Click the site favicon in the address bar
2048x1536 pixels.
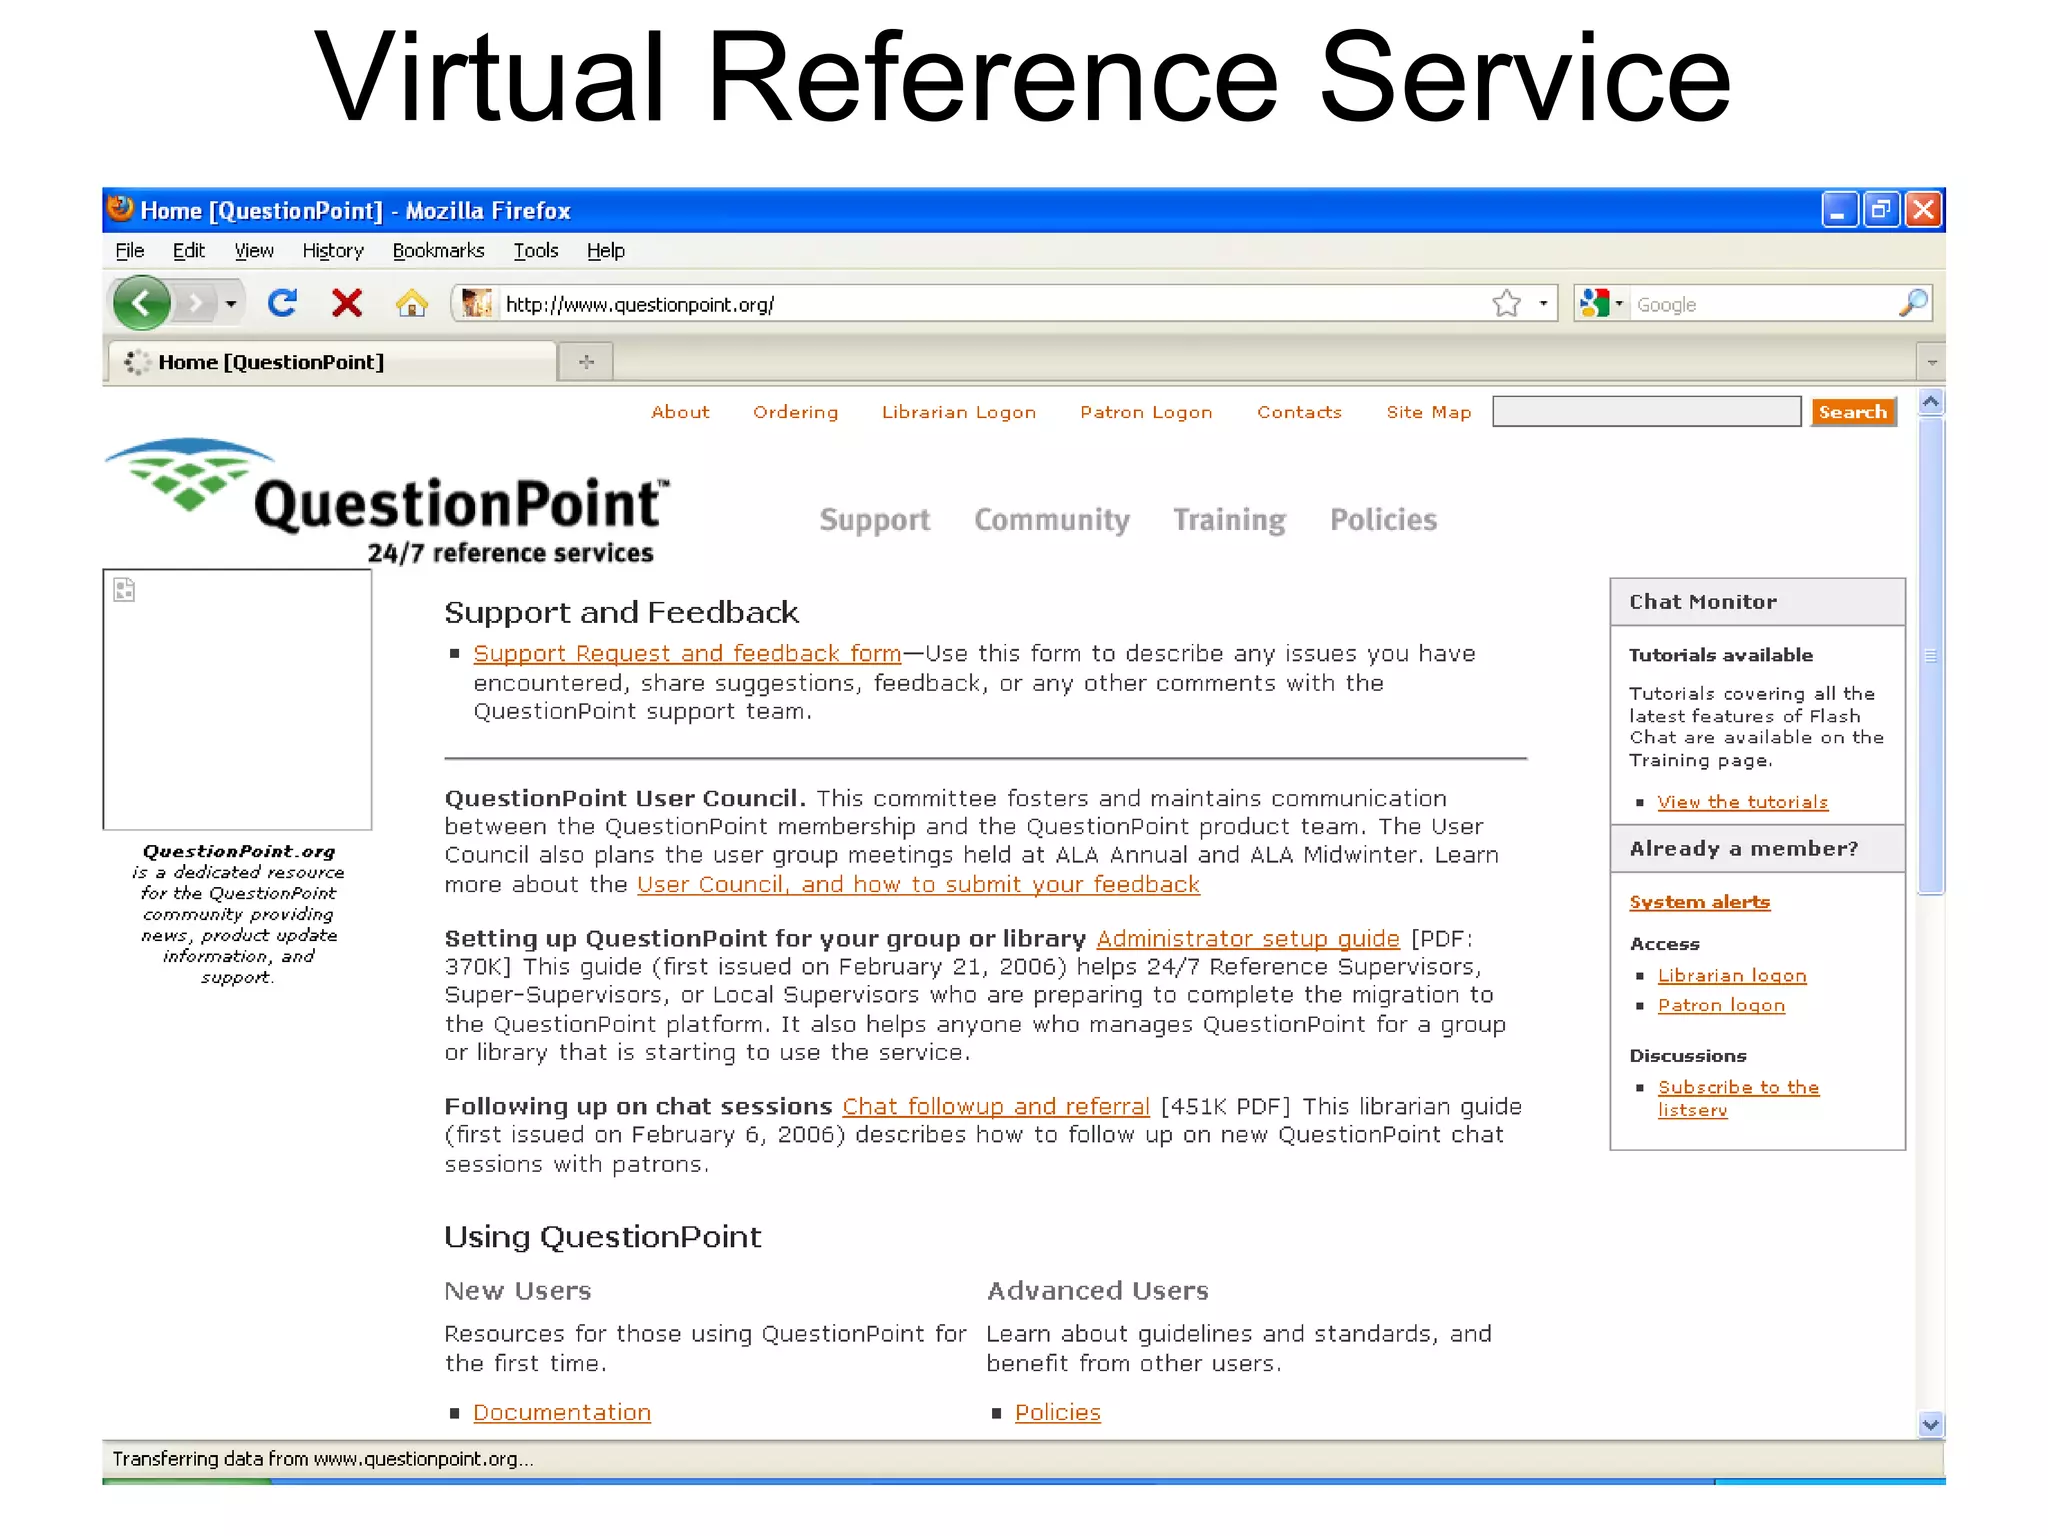tap(477, 303)
